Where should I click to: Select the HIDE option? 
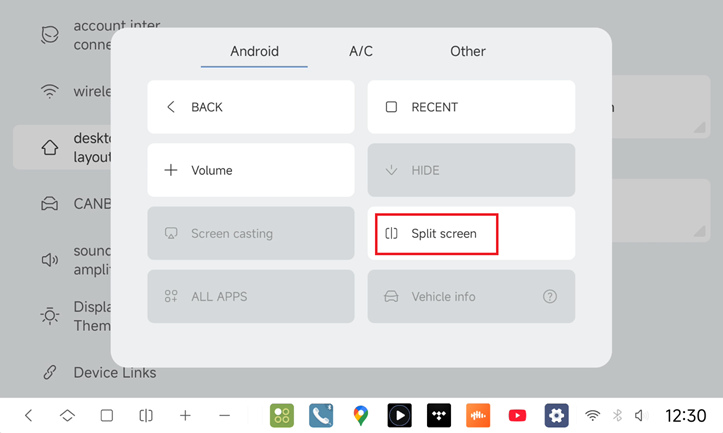click(471, 170)
